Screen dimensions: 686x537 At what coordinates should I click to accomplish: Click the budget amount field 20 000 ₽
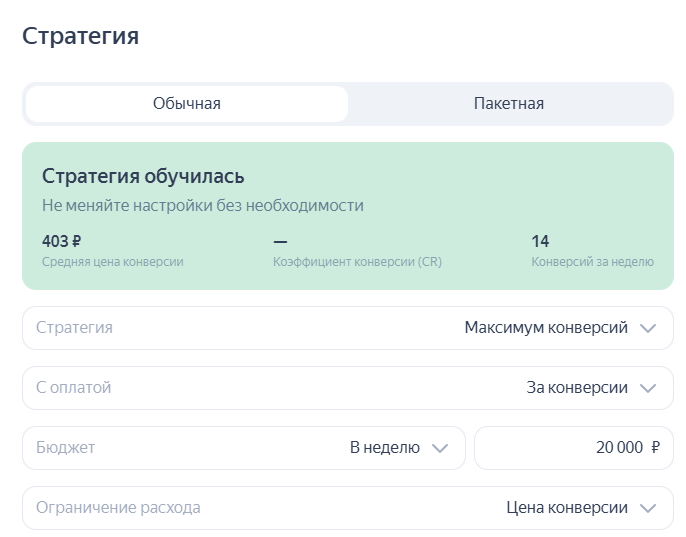(x=574, y=448)
